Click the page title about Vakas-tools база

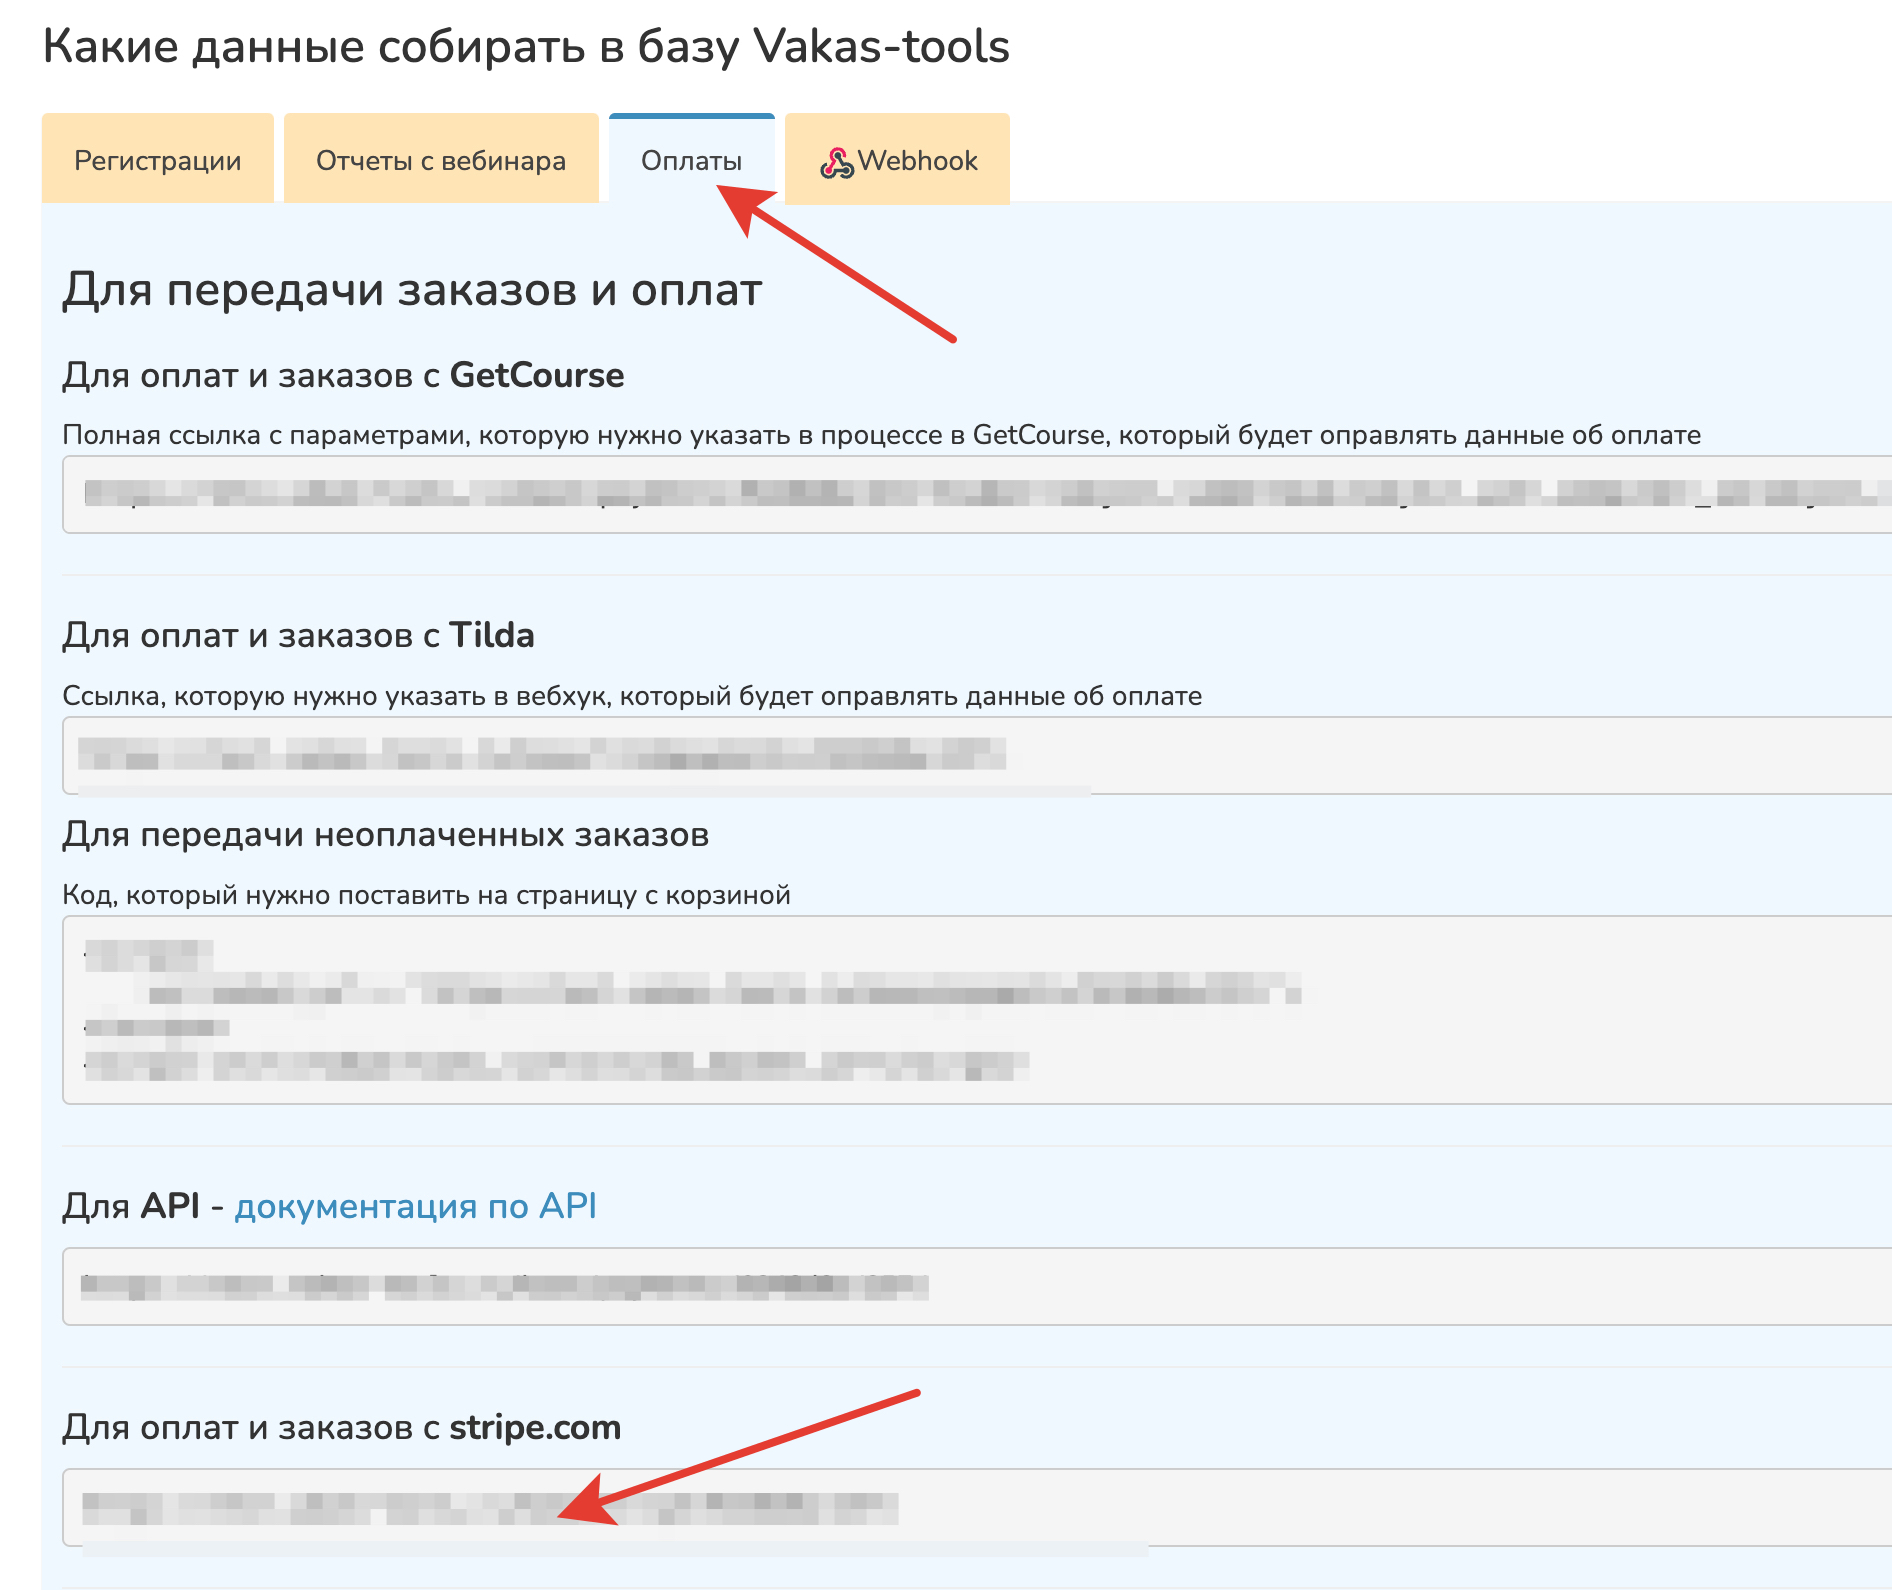click(526, 46)
